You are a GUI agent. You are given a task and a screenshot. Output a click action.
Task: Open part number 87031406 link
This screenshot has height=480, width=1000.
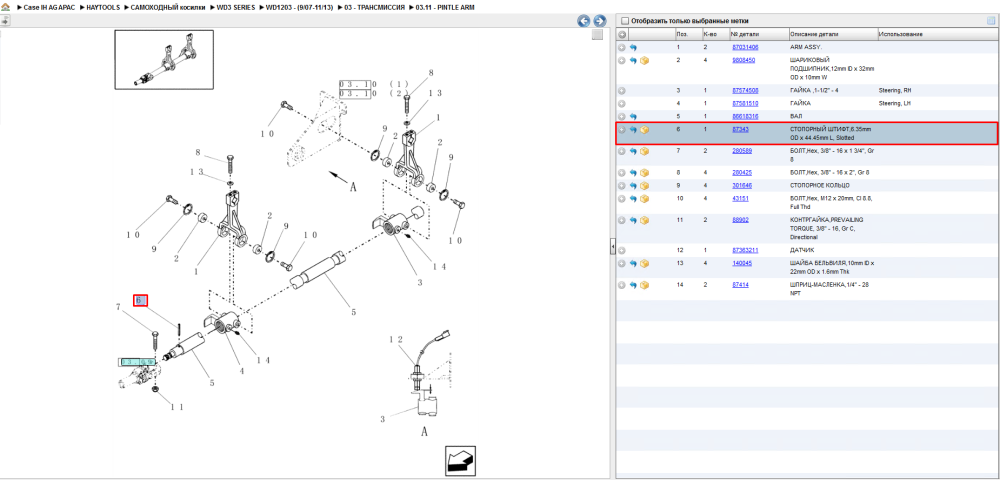point(745,47)
